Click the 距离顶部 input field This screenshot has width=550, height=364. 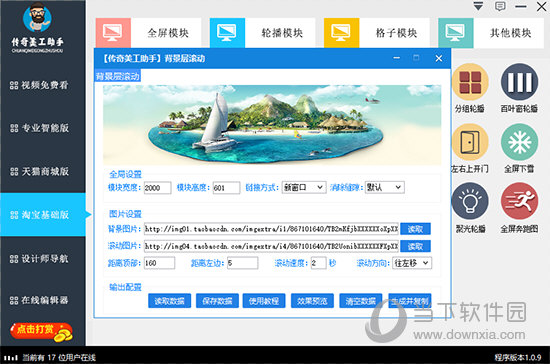click(x=159, y=263)
